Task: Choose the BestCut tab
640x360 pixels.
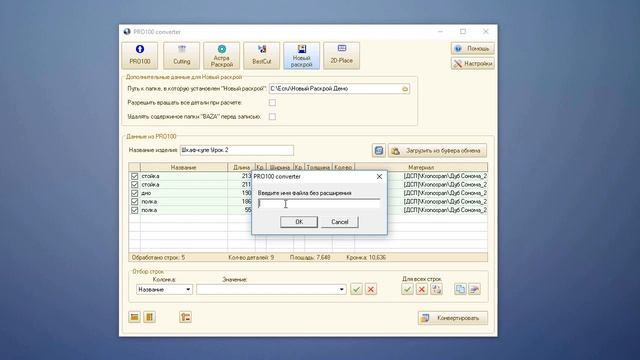Action: [262, 55]
